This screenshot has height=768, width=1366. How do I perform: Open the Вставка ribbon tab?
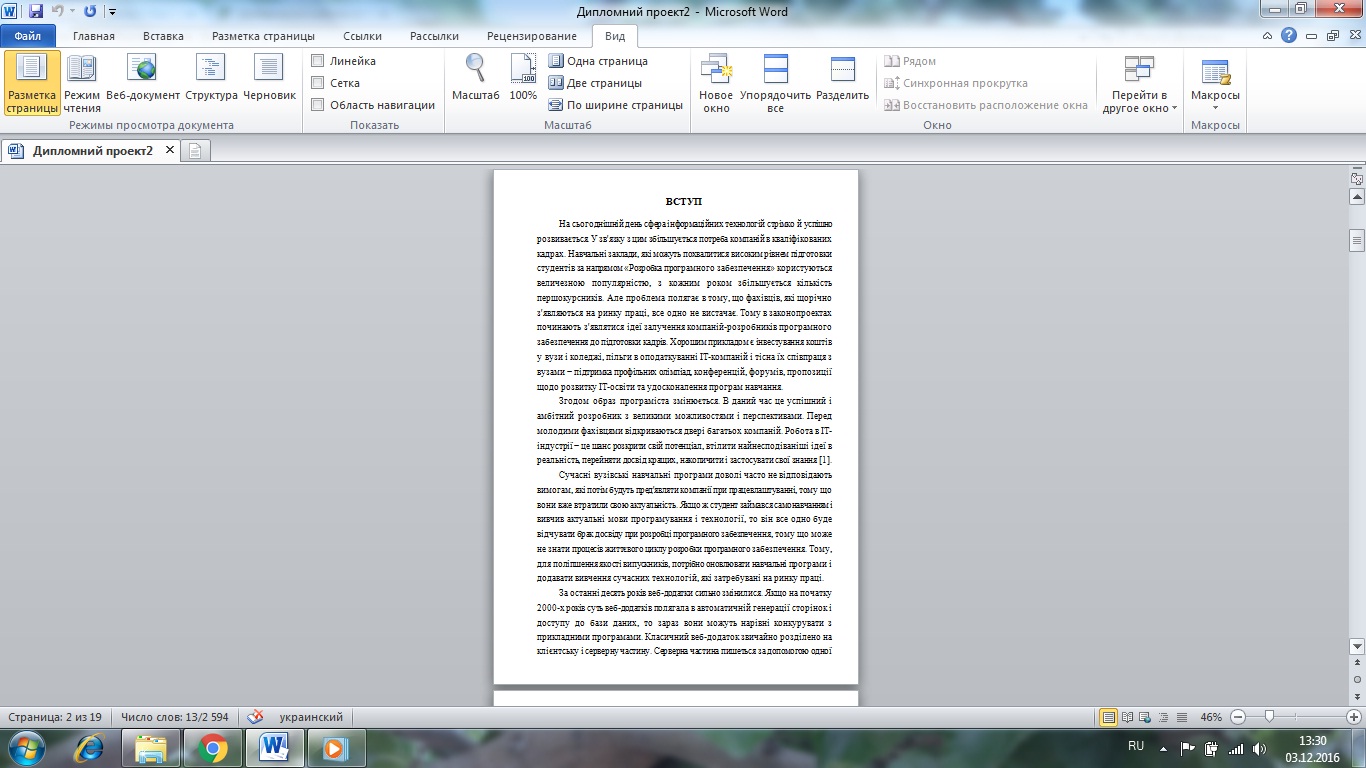(163, 36)
